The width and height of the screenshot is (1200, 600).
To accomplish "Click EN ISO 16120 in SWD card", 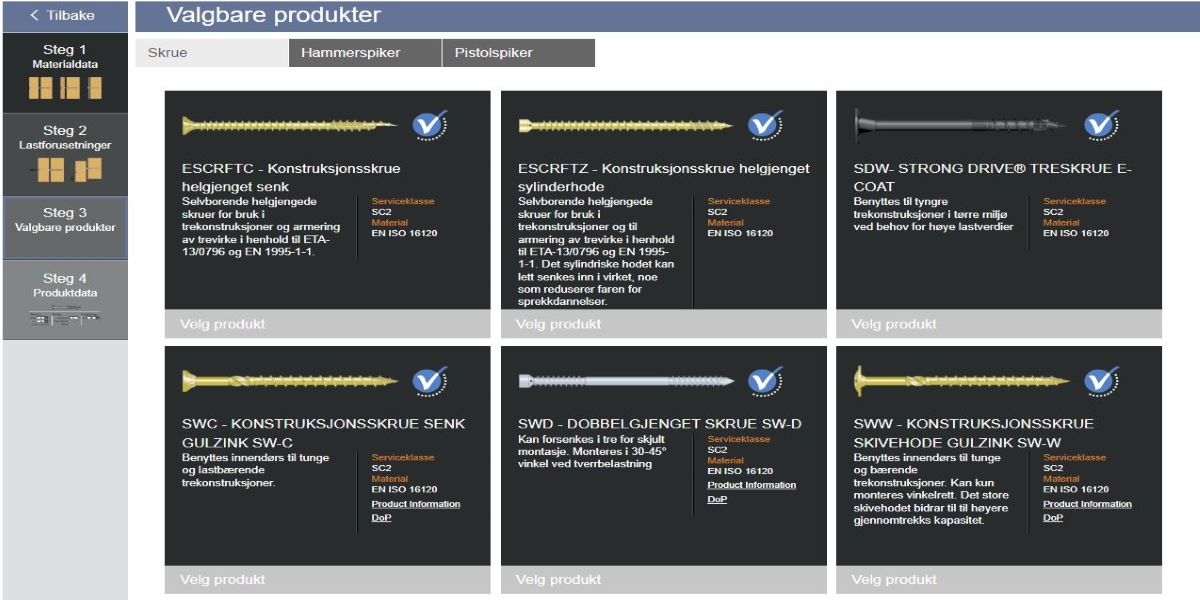I will pos(741,471).
